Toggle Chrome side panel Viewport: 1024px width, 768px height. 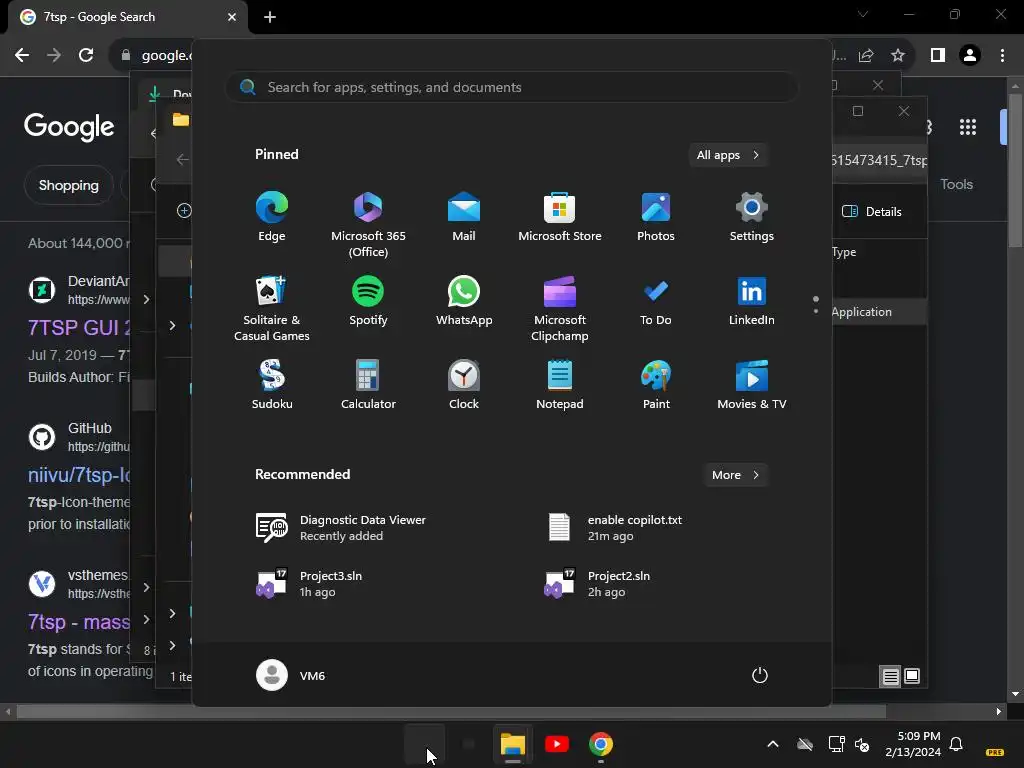coord(938,56)
